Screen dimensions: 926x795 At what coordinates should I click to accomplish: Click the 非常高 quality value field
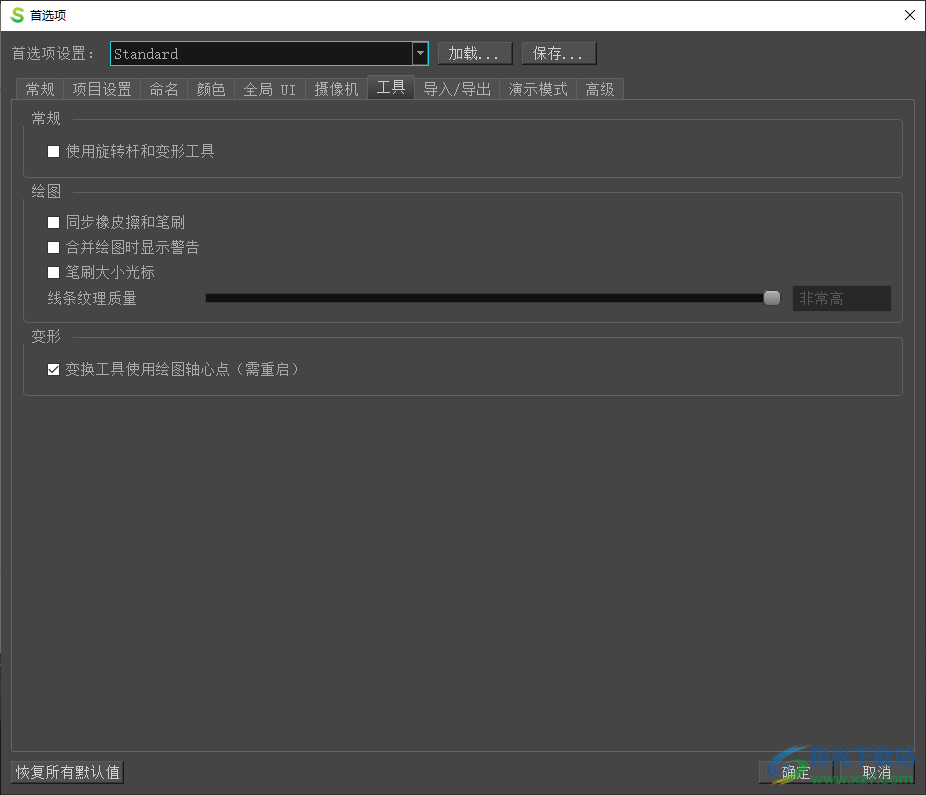click(x=842, y=298)
